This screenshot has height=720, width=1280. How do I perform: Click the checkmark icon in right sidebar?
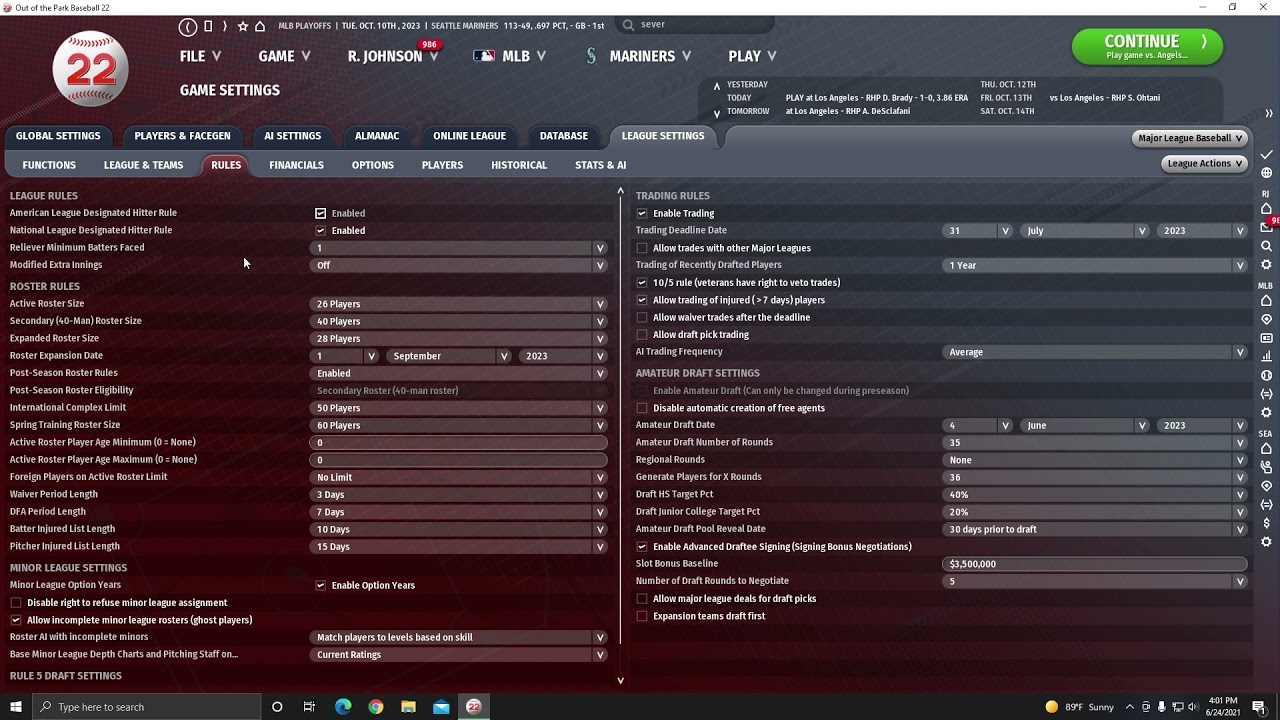coord(1266,155)
